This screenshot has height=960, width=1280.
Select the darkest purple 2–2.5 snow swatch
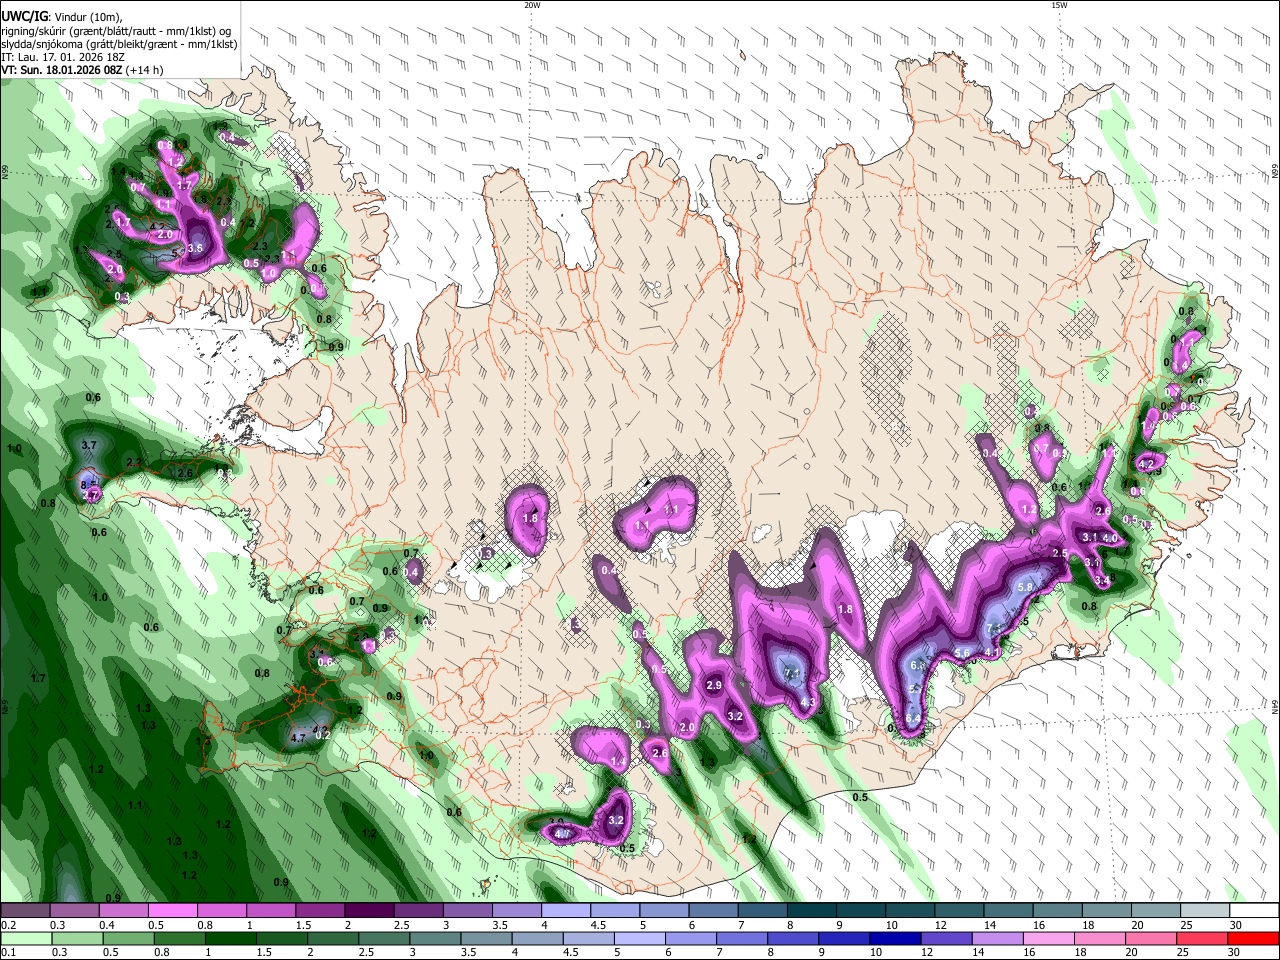click(369, 911)
